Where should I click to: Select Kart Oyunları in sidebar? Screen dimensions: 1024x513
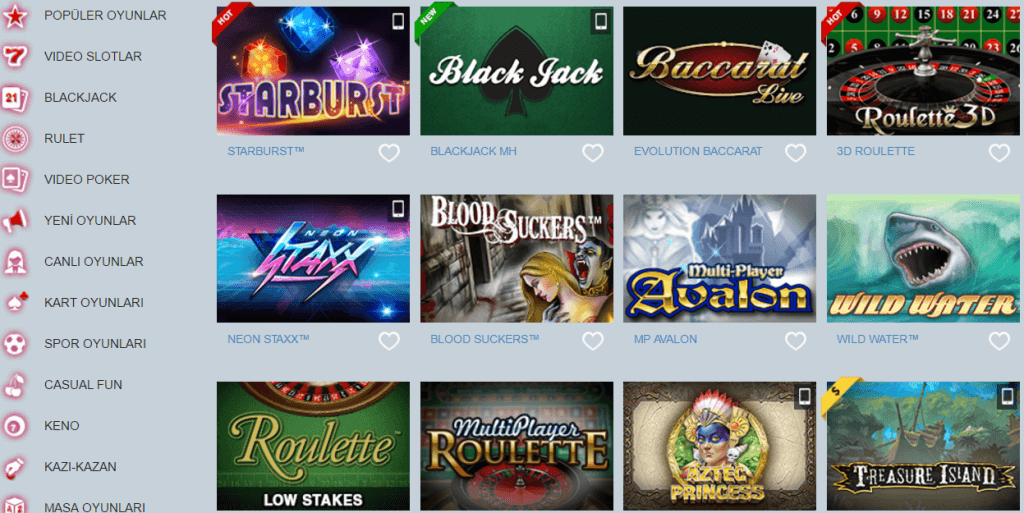[94, 303]
